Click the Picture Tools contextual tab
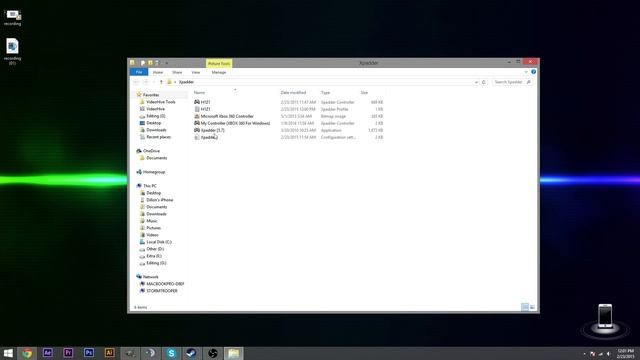This screenshot has width=640, height=360. pyautogui.click(x=219, y=63)
